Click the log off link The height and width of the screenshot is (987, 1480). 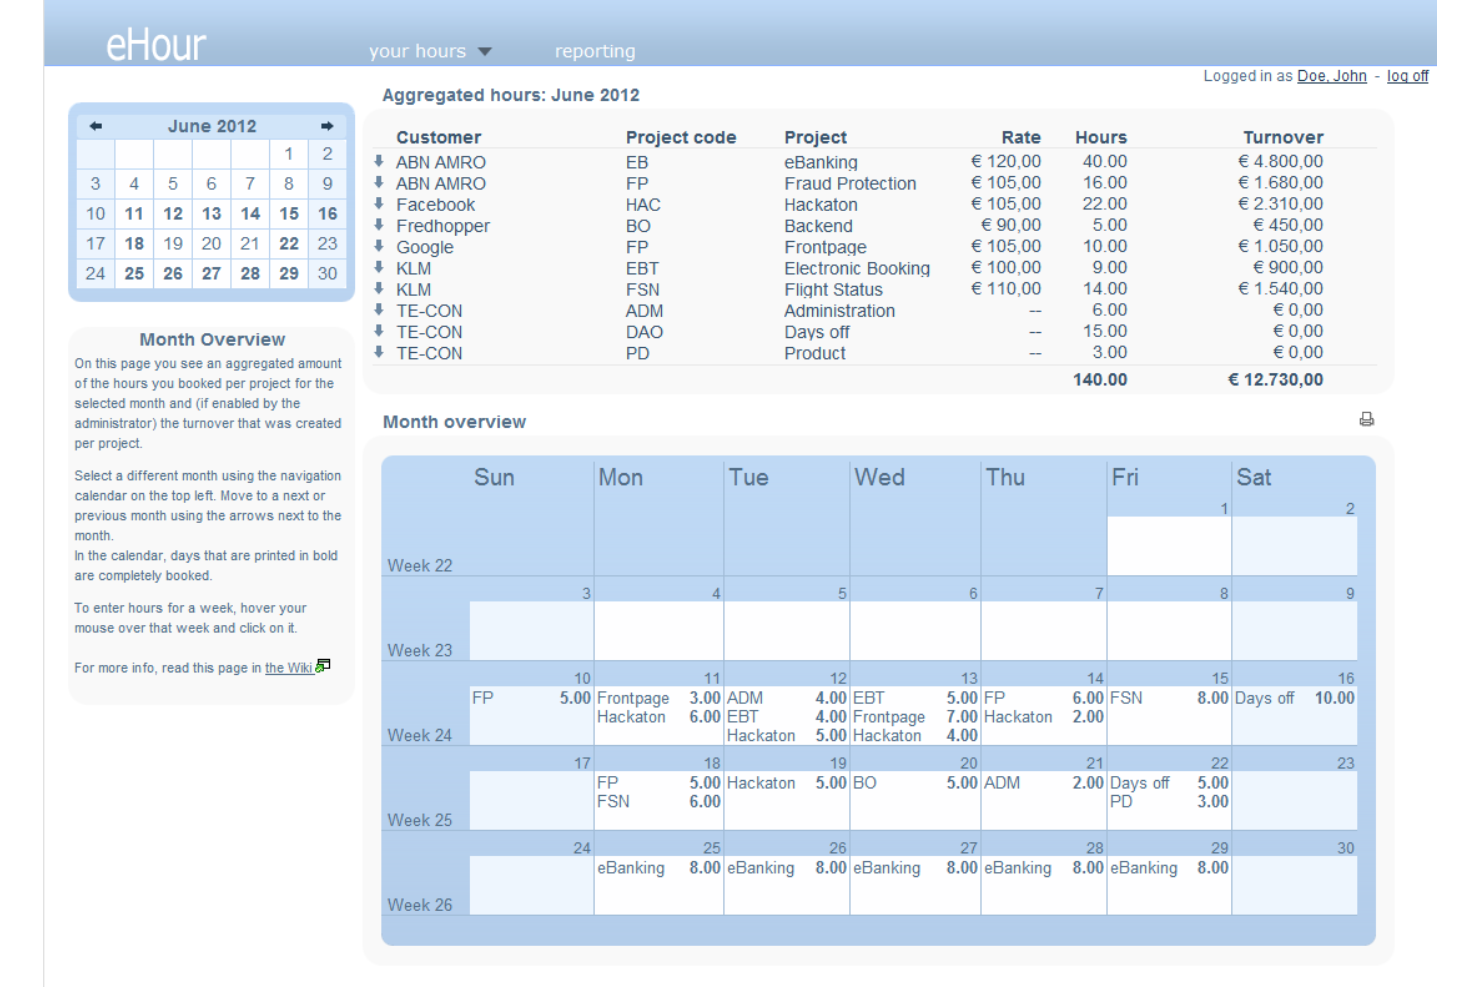pyautogui.click(x=1407, y=76)
